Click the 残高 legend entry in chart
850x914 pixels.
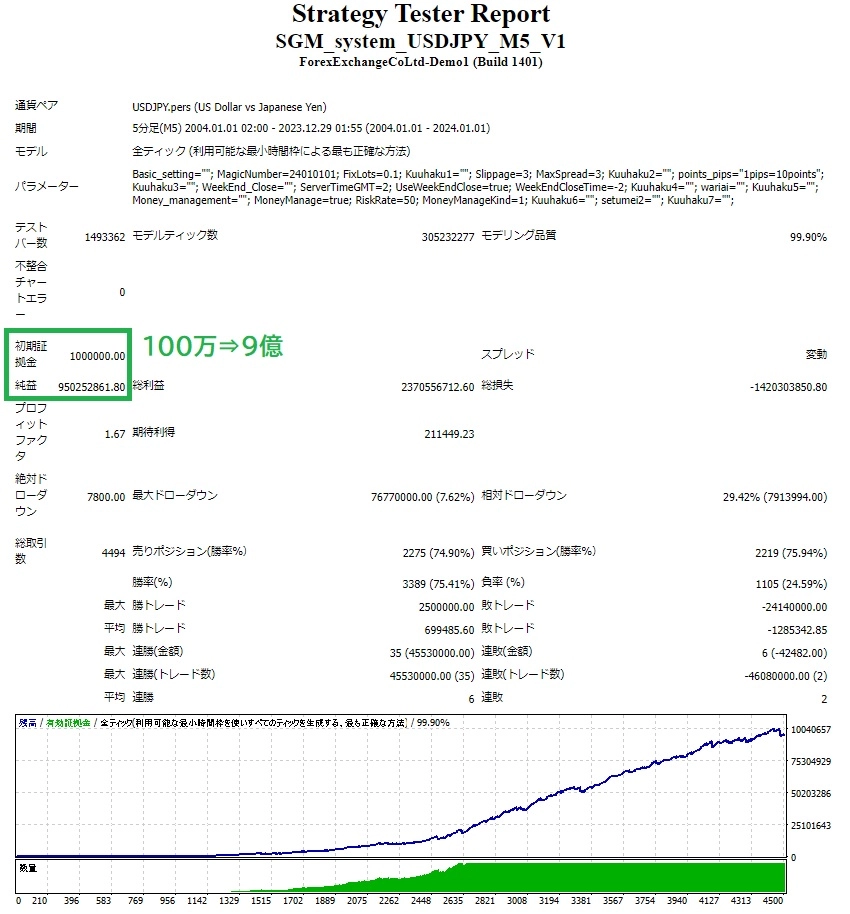27,723
